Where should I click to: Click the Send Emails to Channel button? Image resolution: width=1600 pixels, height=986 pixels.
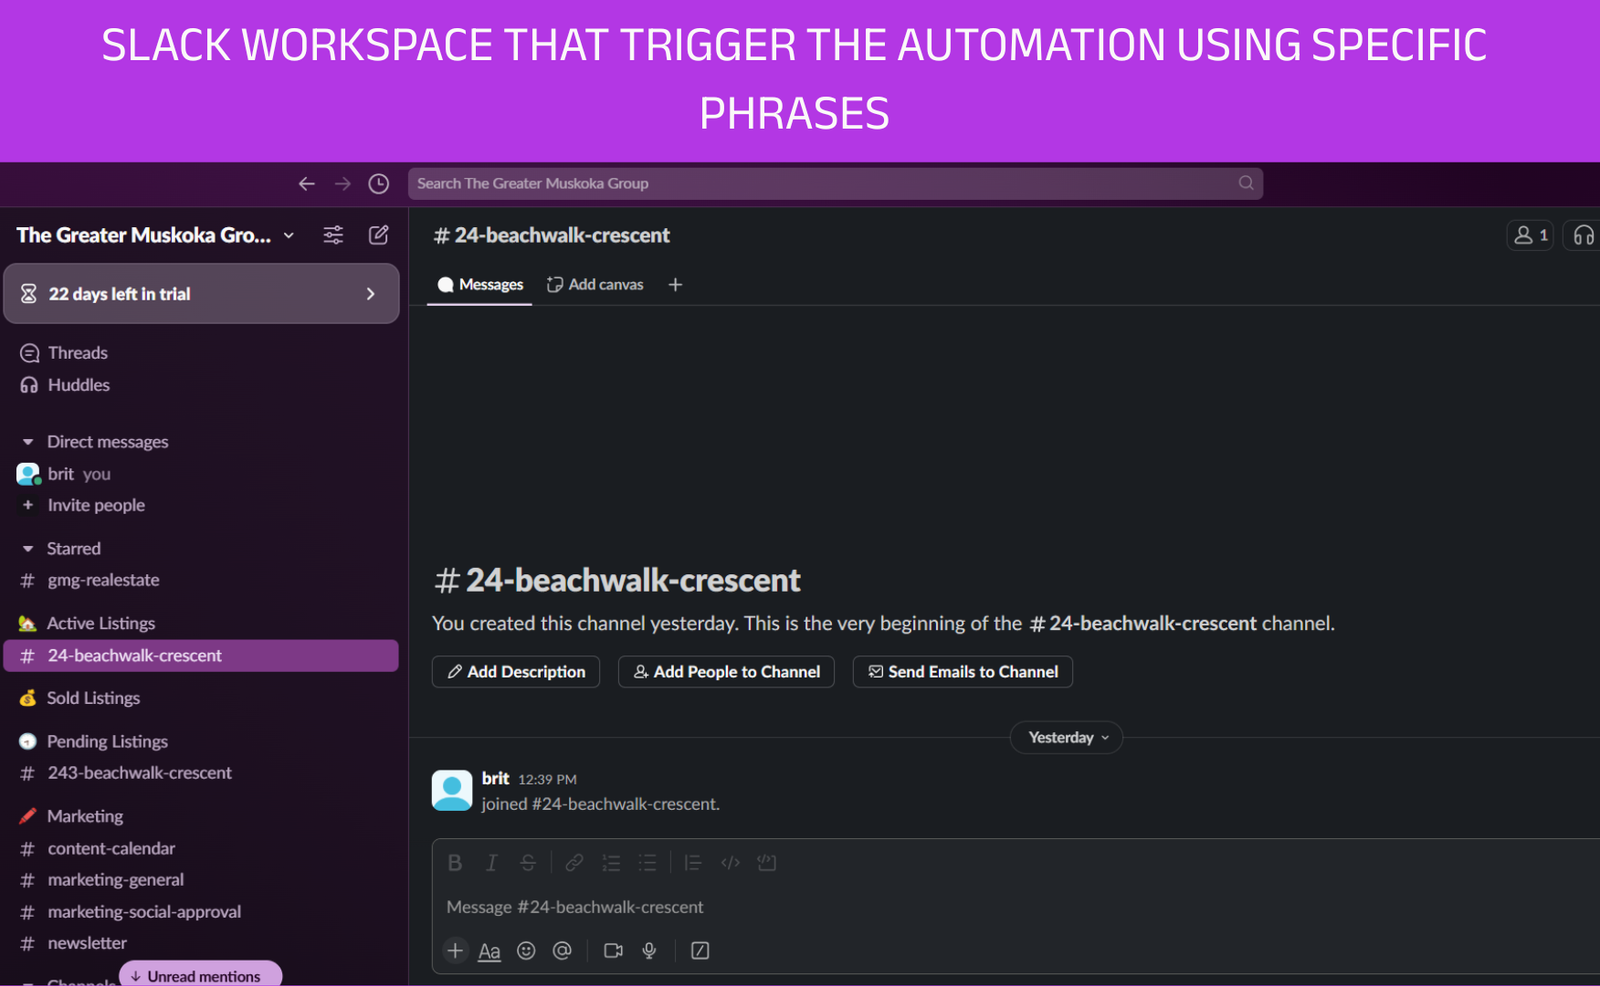962,672
